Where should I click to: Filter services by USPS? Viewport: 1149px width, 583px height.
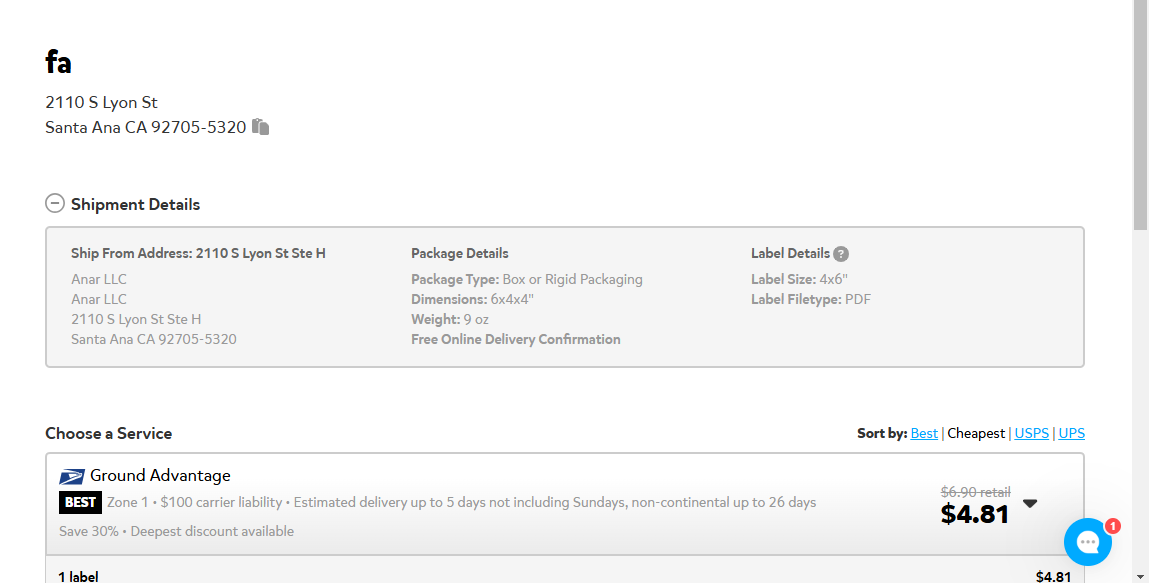point(1031,433)
